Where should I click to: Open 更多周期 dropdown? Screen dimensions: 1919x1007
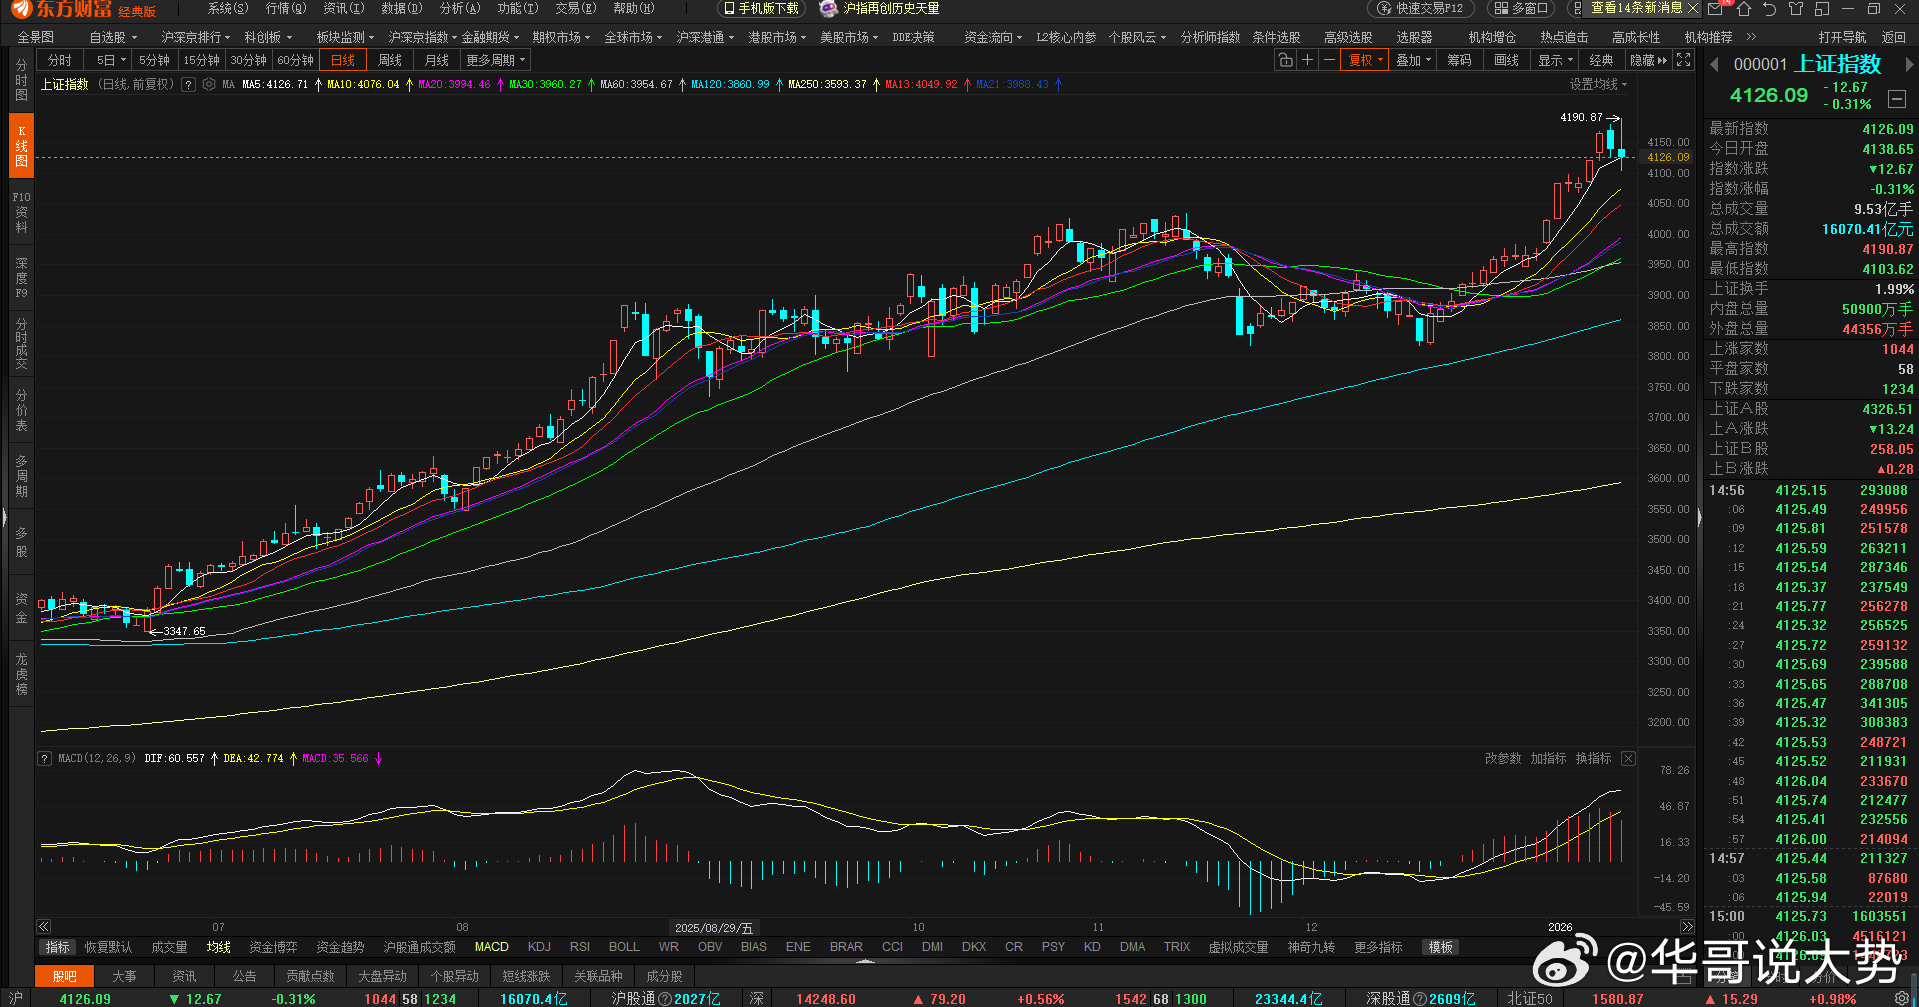tap(495, 60)
